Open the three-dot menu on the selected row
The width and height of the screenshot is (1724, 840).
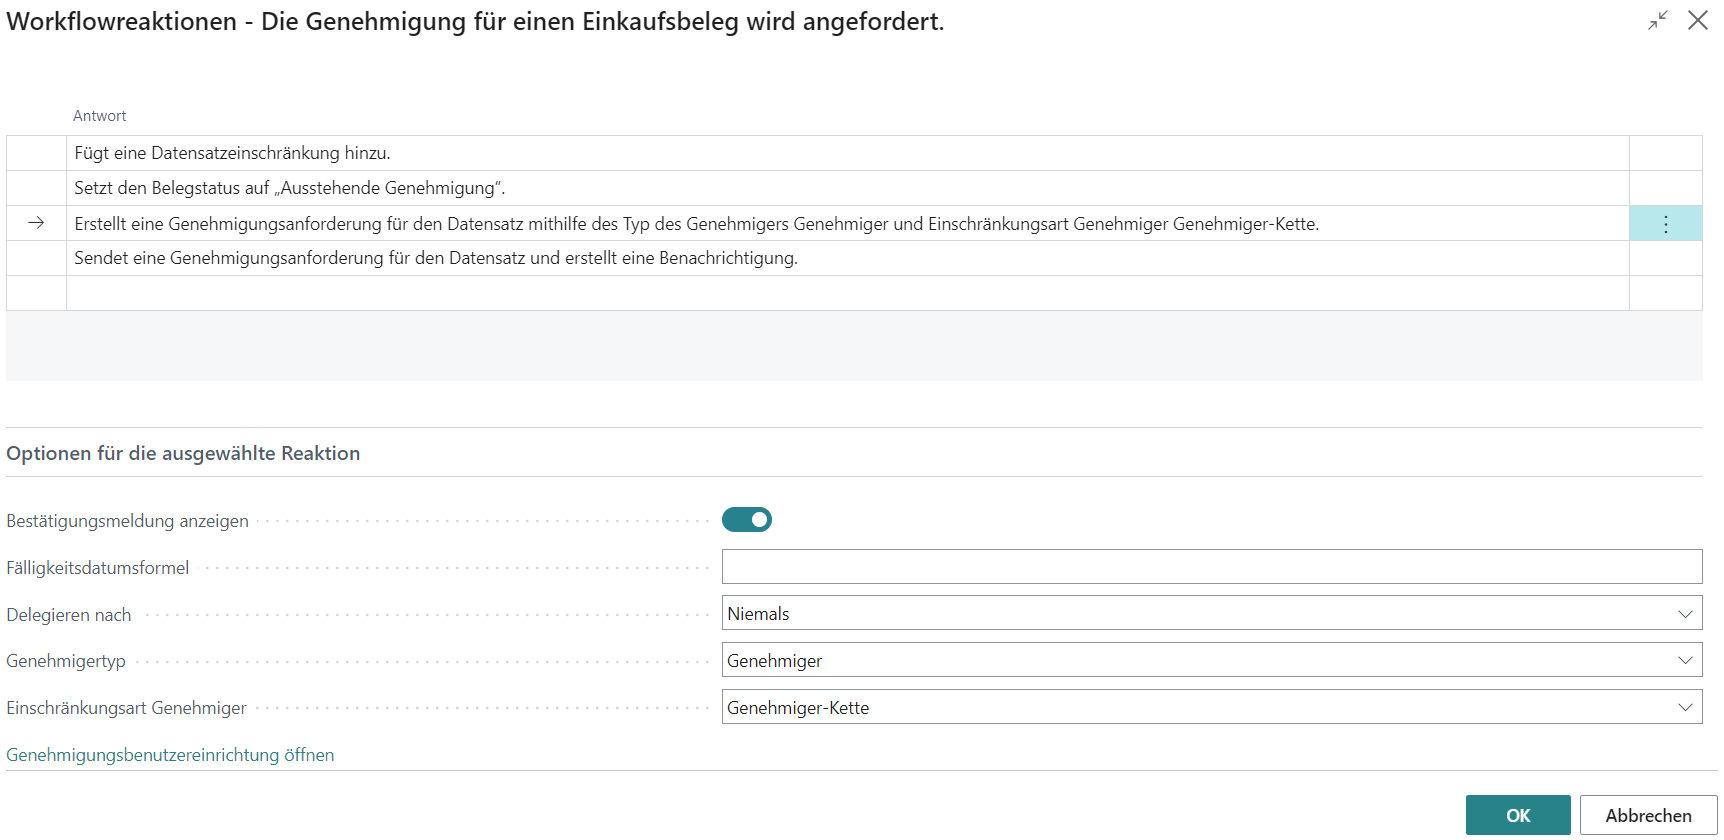pos(1665,224)
